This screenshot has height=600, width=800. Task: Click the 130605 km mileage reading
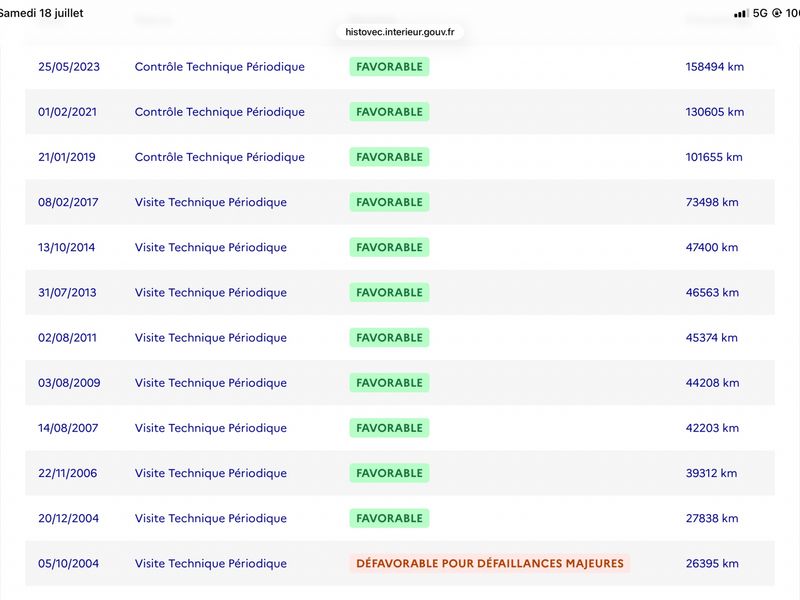[x=714, y=112]
